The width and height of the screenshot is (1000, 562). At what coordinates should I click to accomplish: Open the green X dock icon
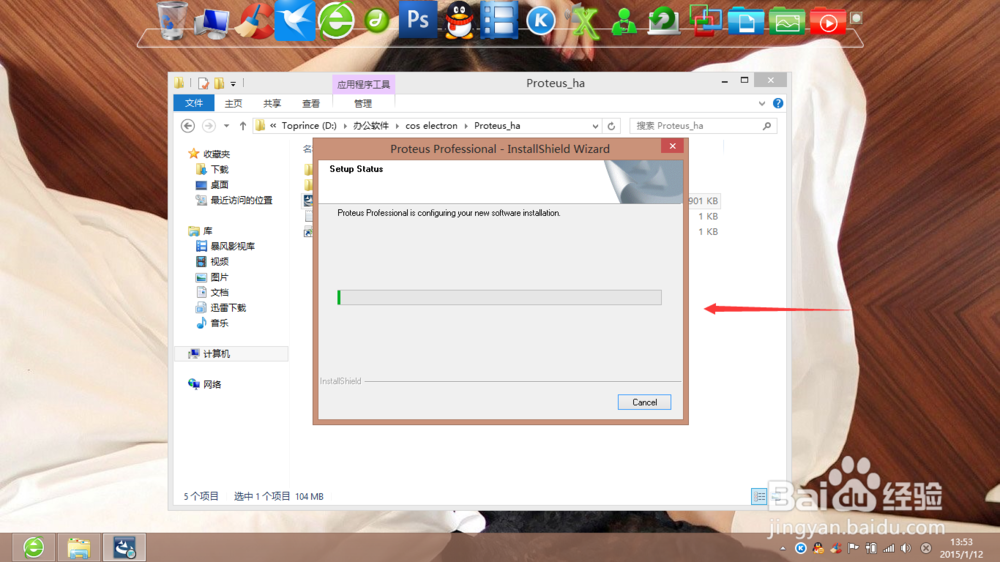click(583, 22)
